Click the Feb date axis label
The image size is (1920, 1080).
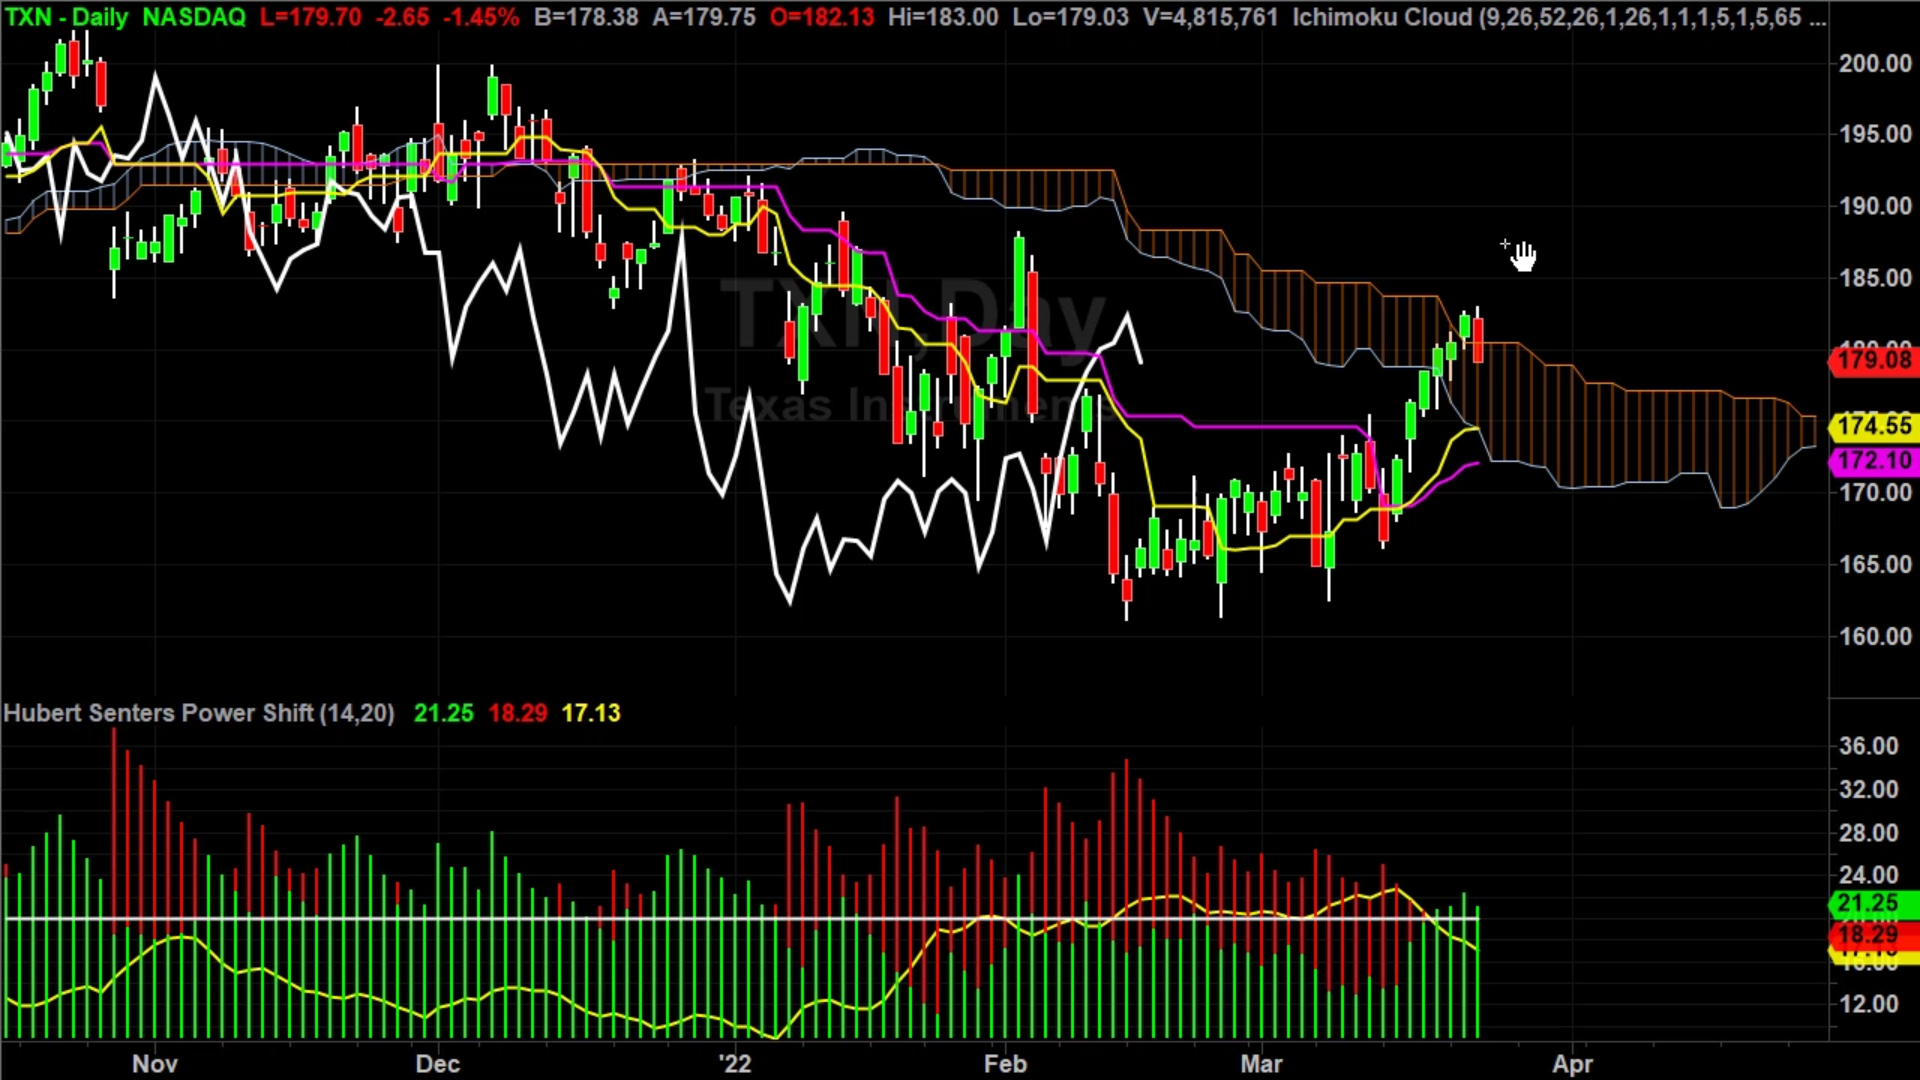tap(1005, 1063)
